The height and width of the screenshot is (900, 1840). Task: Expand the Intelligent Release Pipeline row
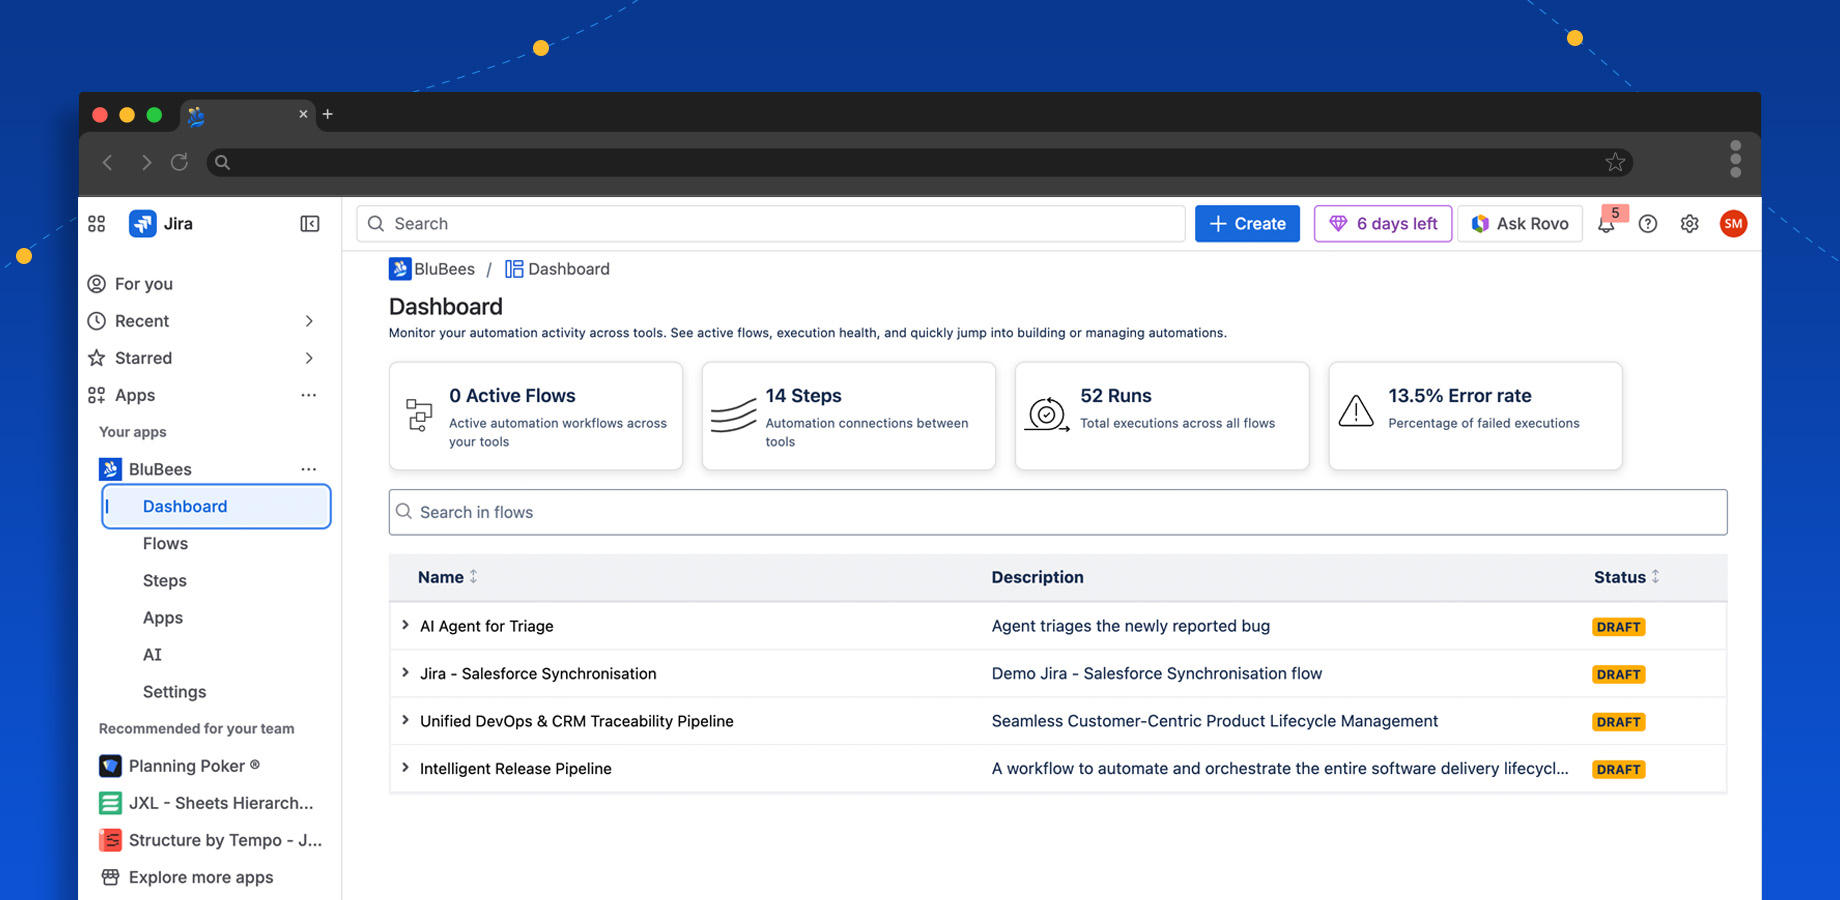pyautogui.click(x=405, y=768)
